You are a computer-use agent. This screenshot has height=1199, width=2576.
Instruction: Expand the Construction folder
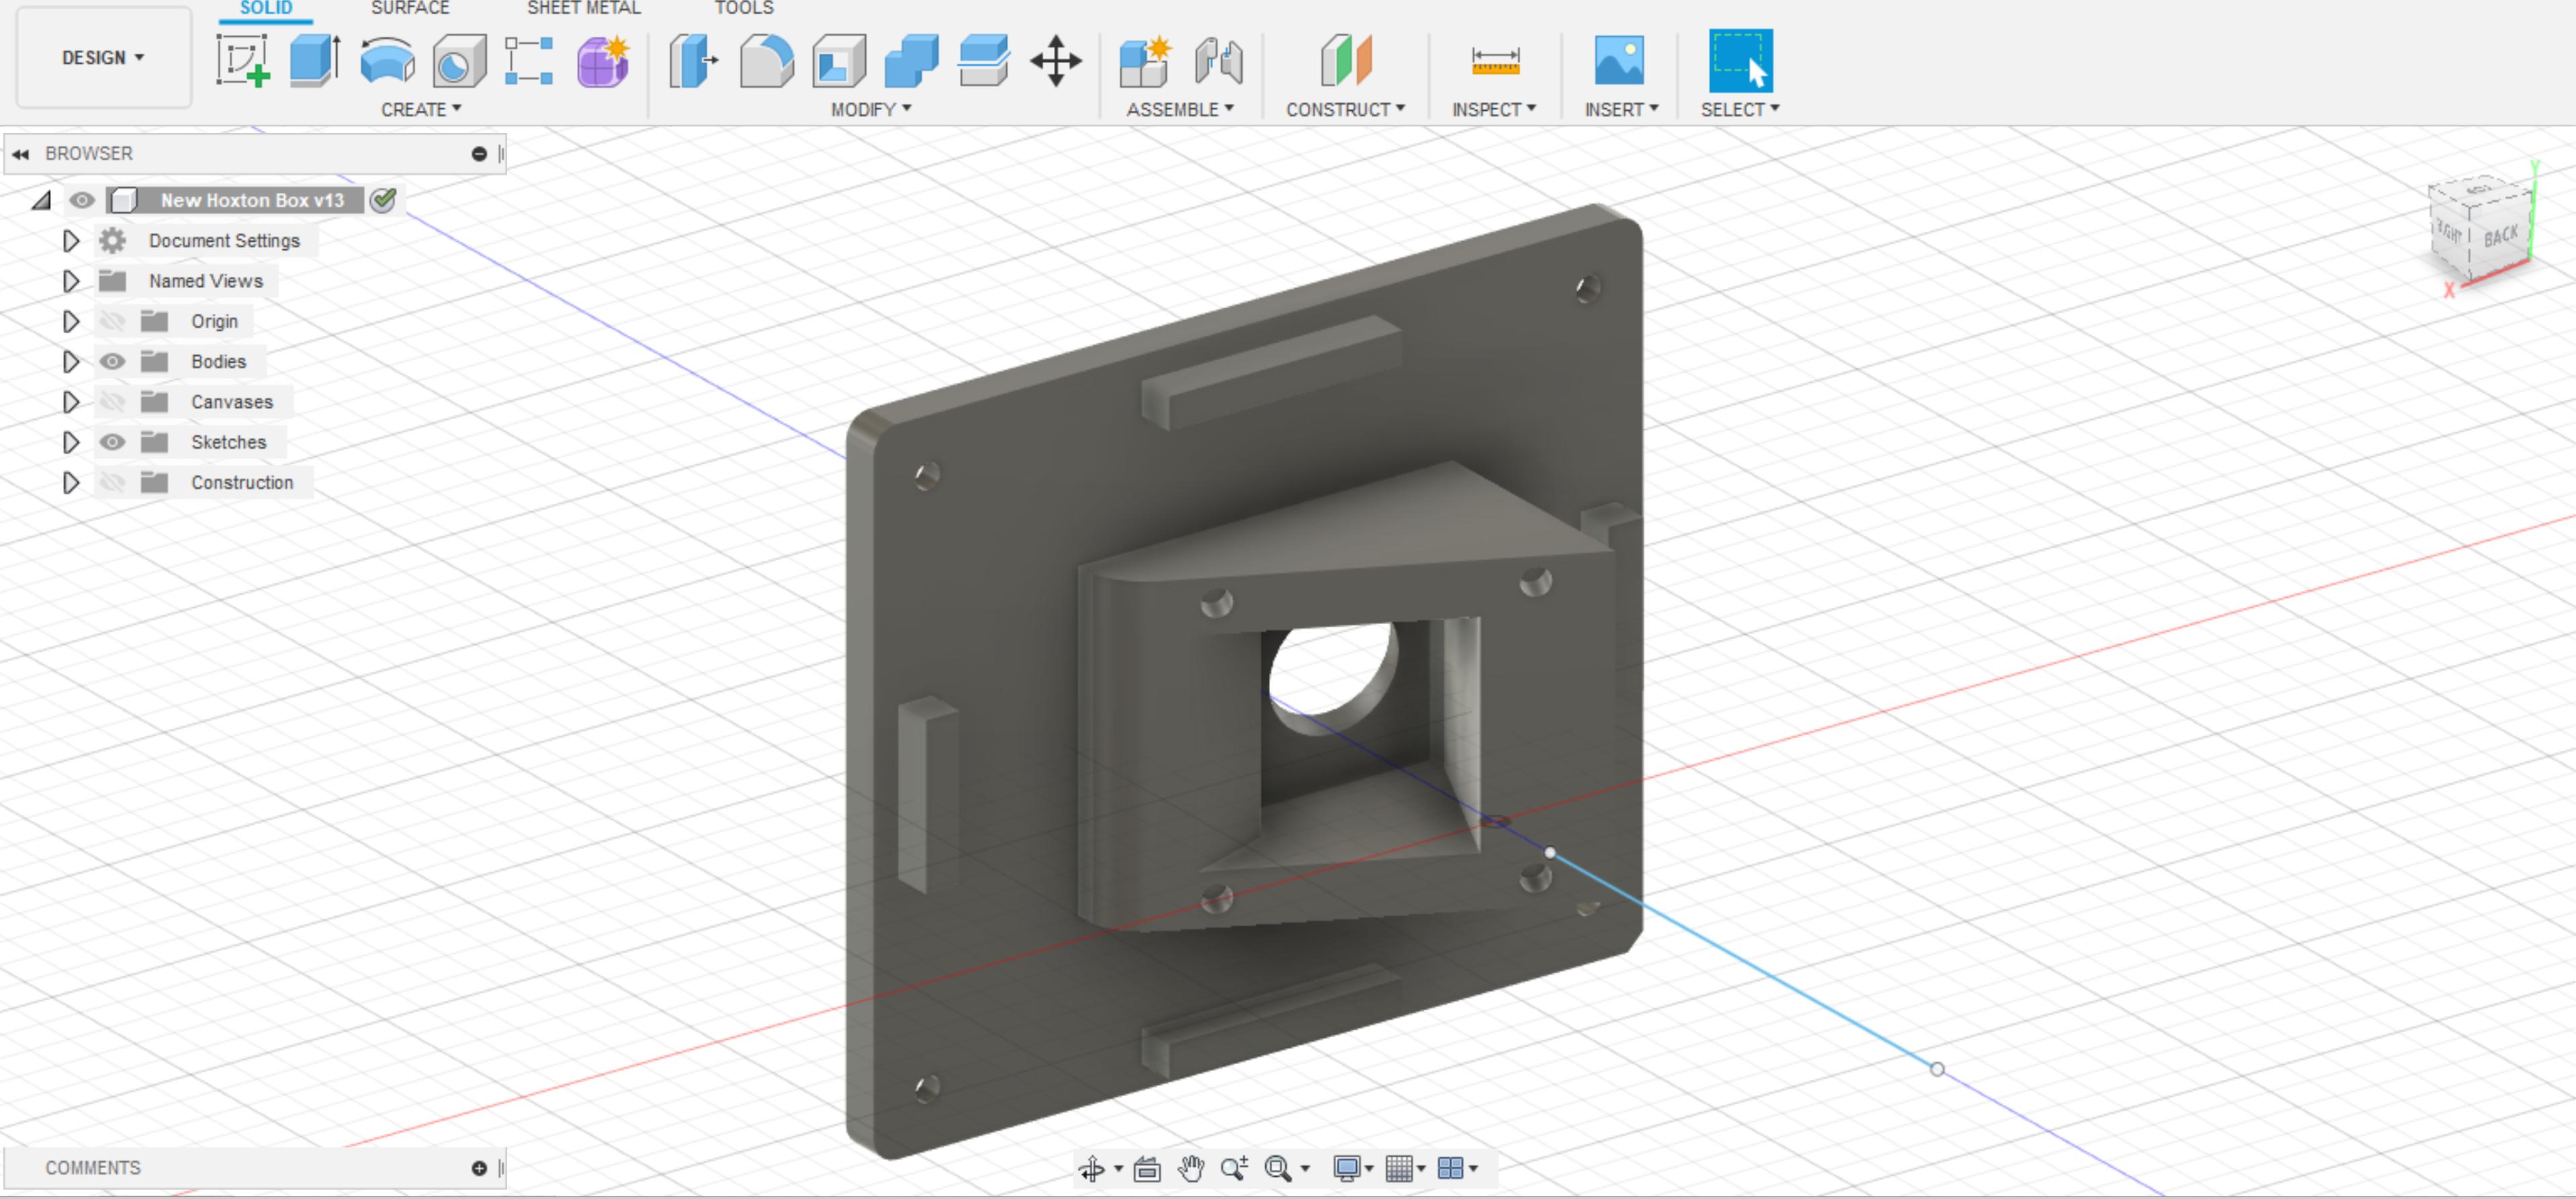click(x=70, y=482)
